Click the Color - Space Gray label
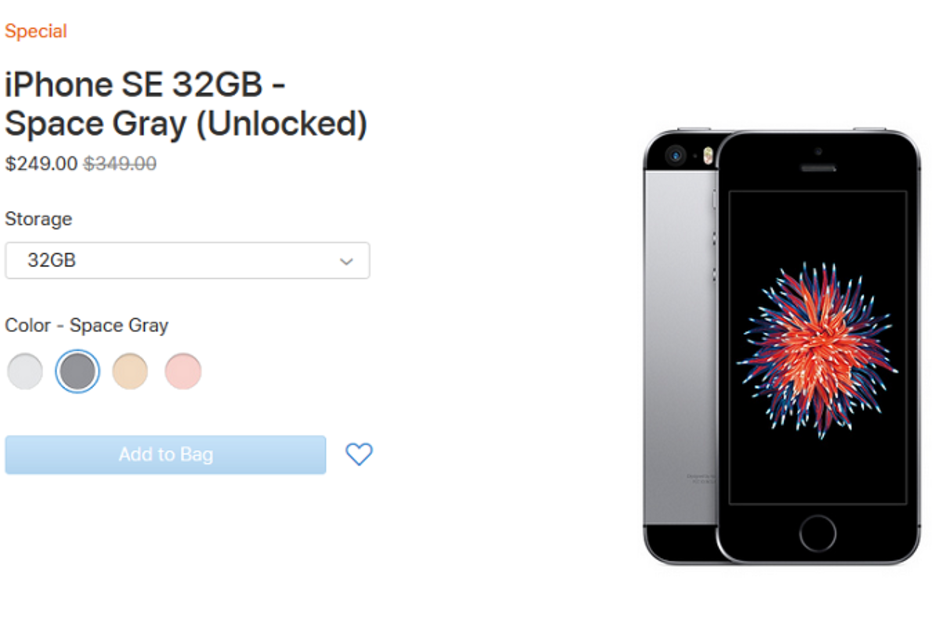Screen dimensions: 940x627 [x=87, y=325]
